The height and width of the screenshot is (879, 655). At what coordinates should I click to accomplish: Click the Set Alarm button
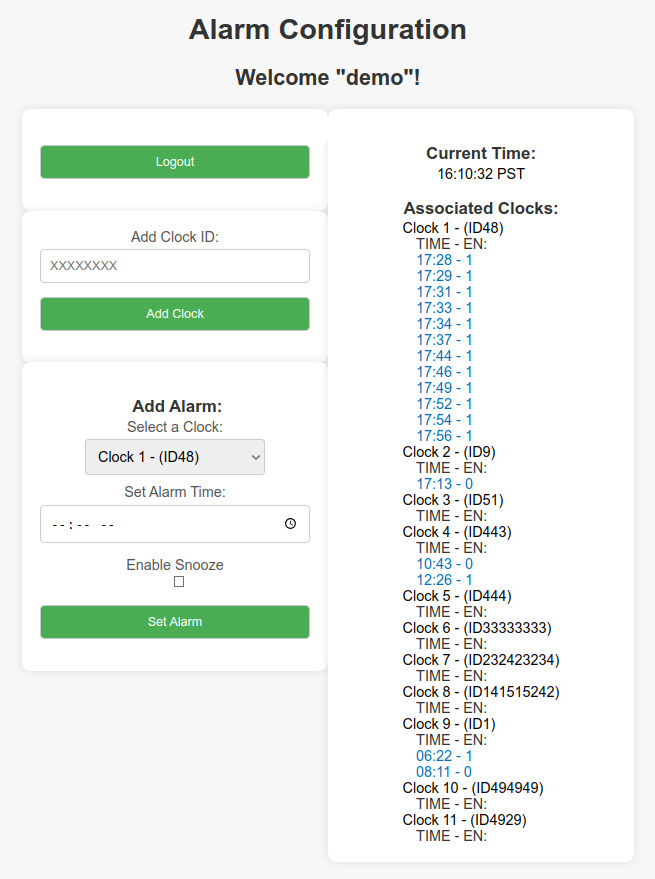175,622
